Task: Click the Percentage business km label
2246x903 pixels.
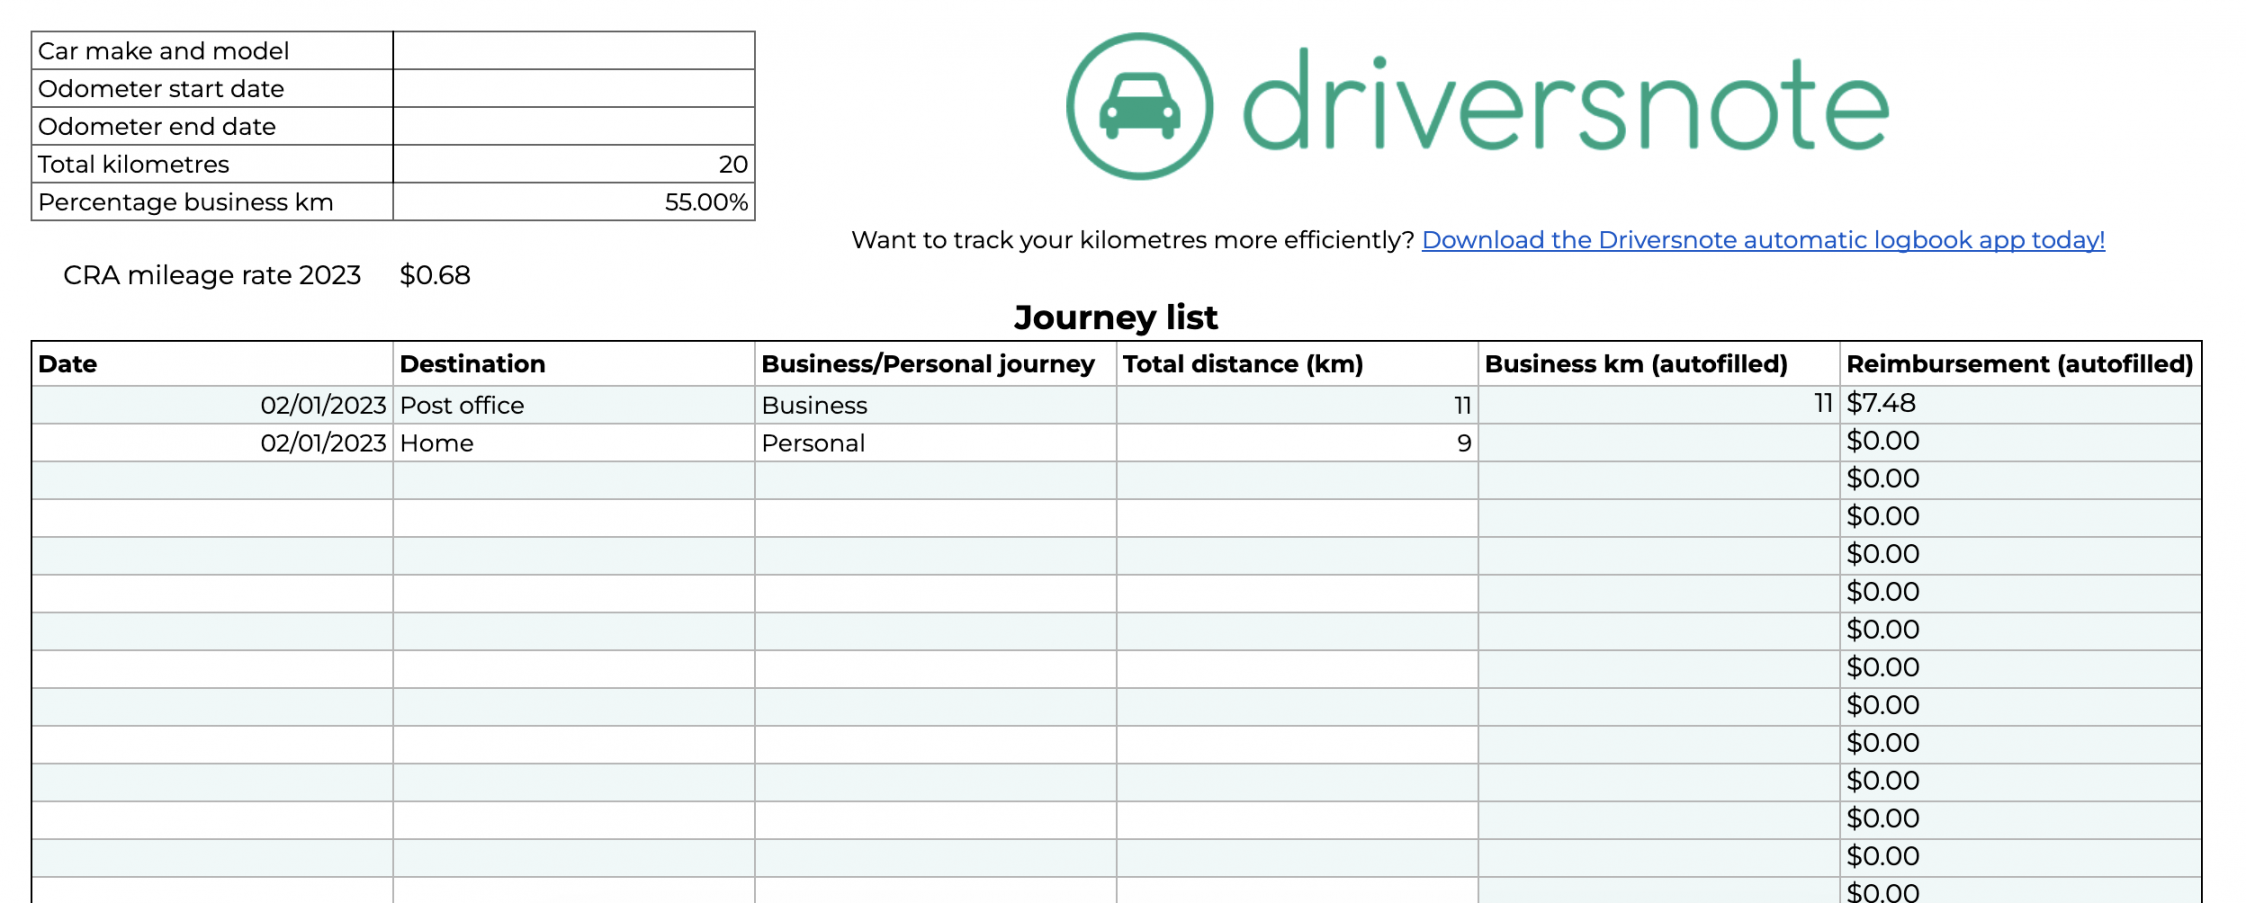Action: pyautogui.click(x=186, y=203)
